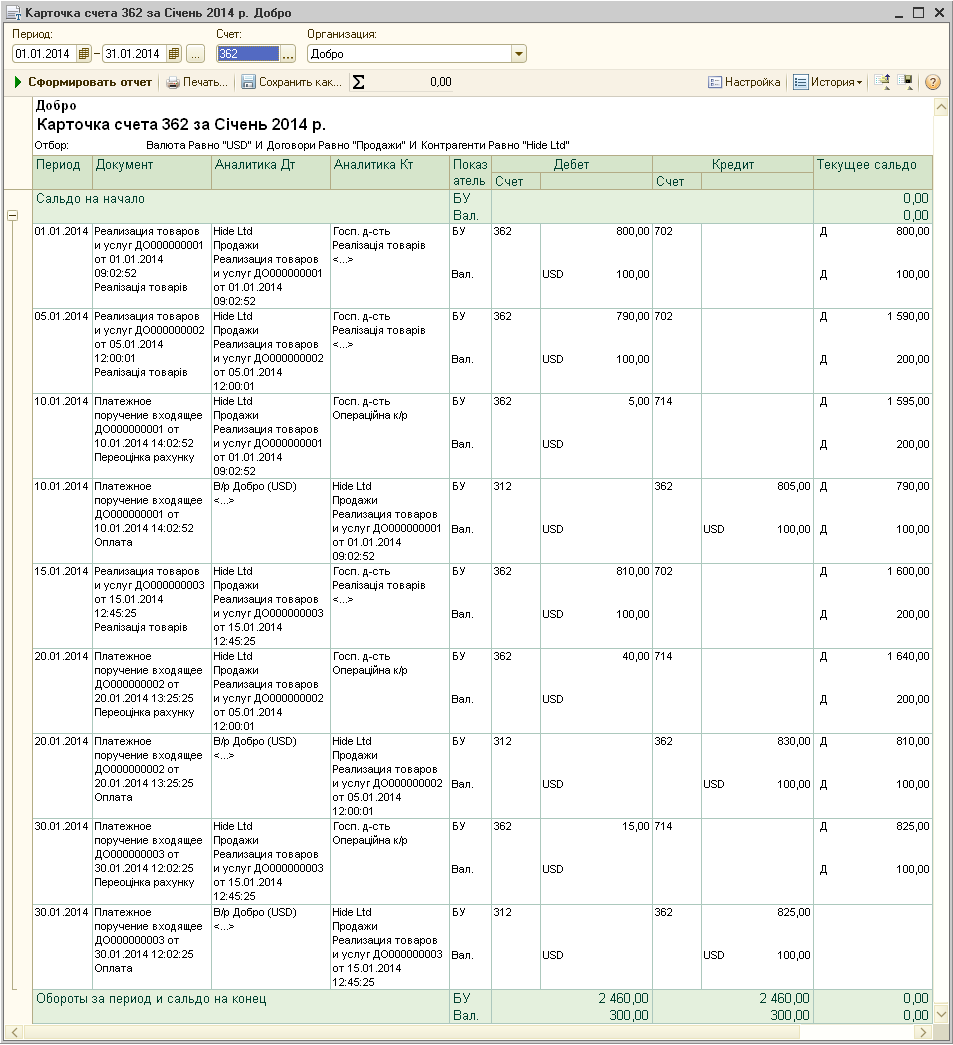The width and height of the screenshot is (953, 1045).
Task: Open calendar for end date 31.01.2014
Action: click(x=174, y=54)
